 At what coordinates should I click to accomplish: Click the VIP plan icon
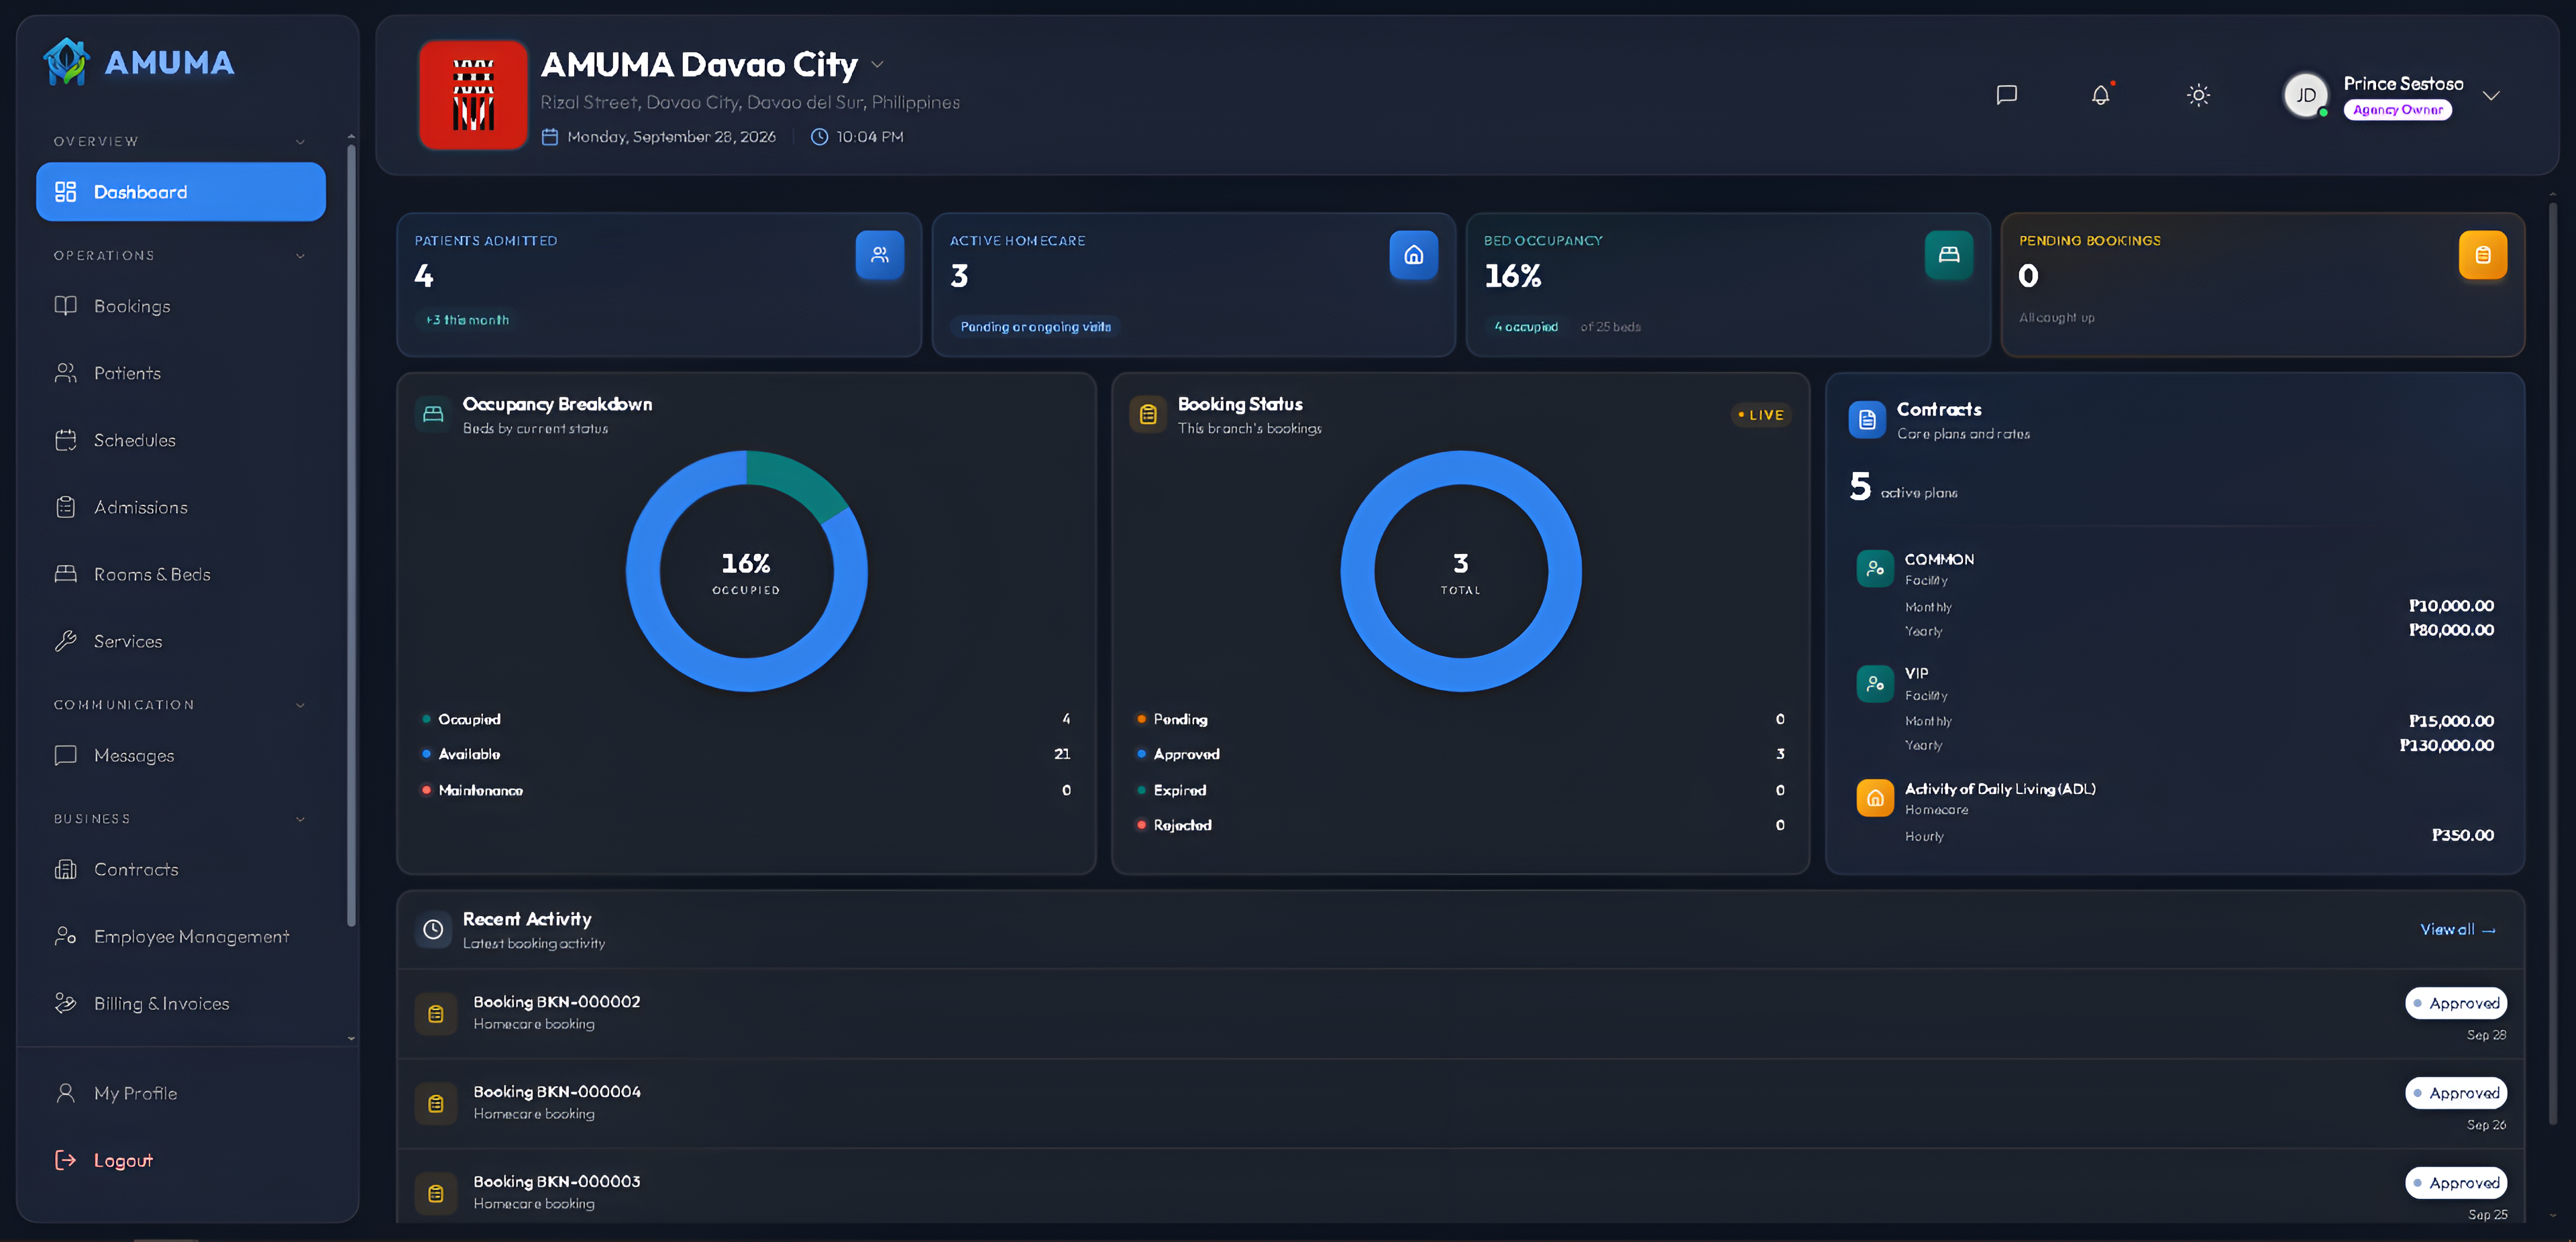(1875, 683)
